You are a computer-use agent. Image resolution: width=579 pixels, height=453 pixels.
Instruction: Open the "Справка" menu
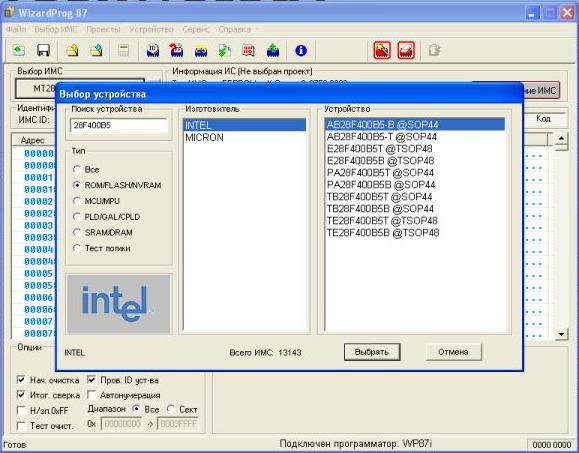coord(234,29)
